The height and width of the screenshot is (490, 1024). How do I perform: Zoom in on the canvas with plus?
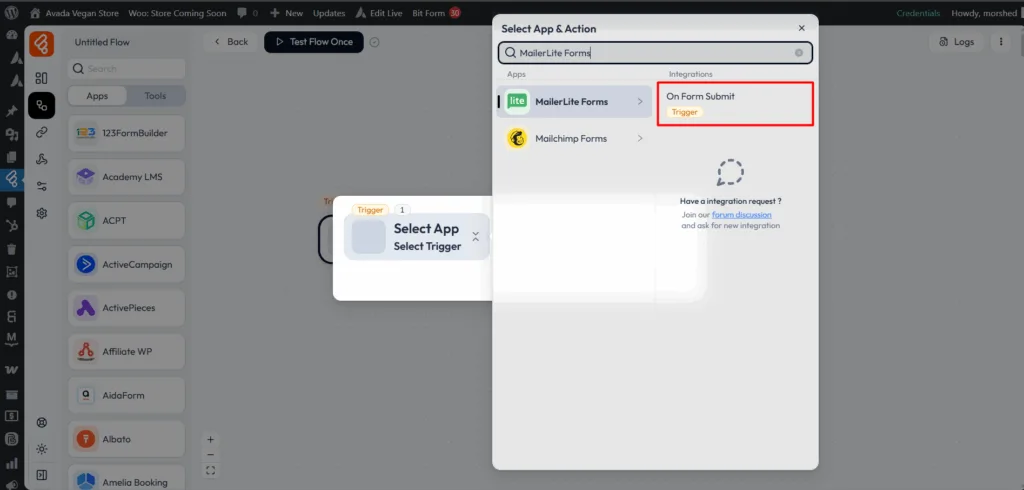coord(210,440)
